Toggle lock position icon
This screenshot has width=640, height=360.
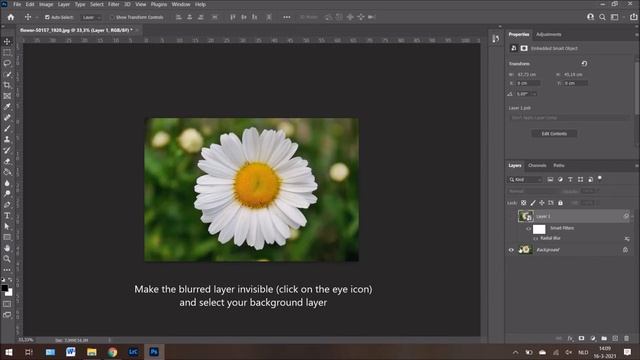point(542,203)
